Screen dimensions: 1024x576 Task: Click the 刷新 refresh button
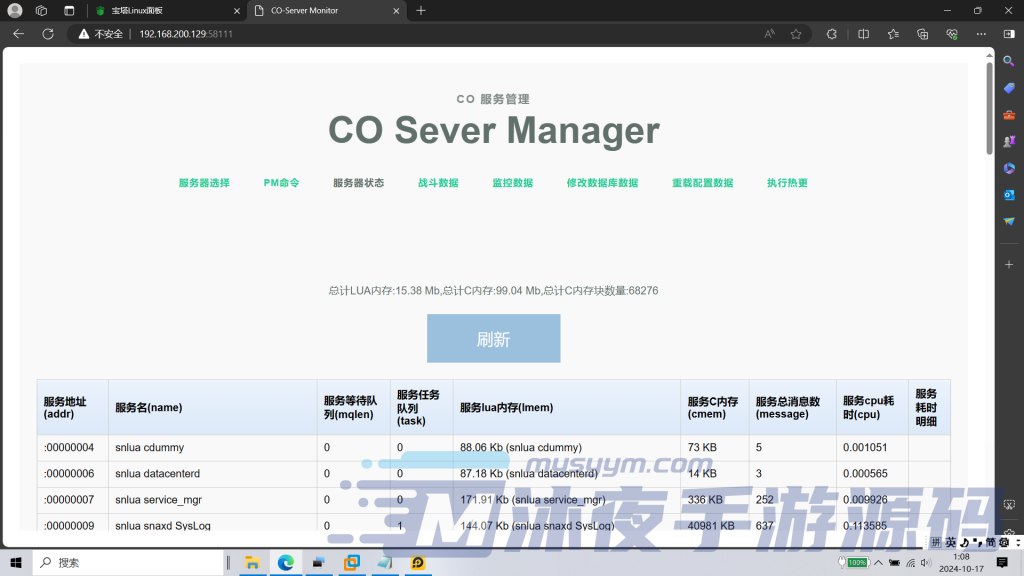pyautogui.click(x=493, y=338)
